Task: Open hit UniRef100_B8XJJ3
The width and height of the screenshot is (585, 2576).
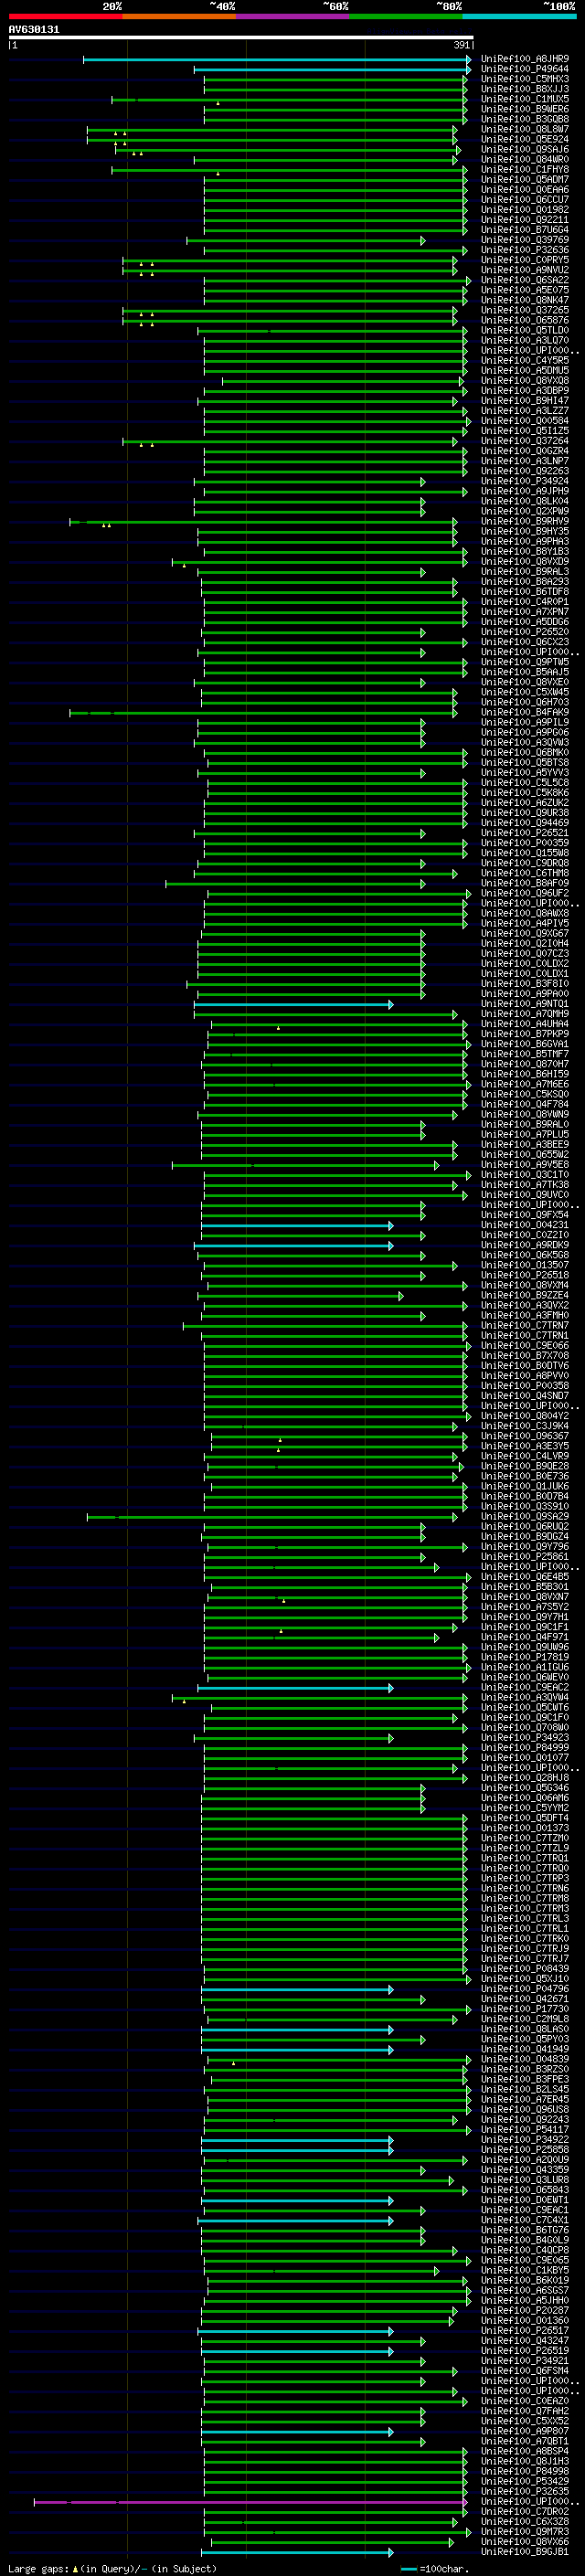Action: [525, 89]
